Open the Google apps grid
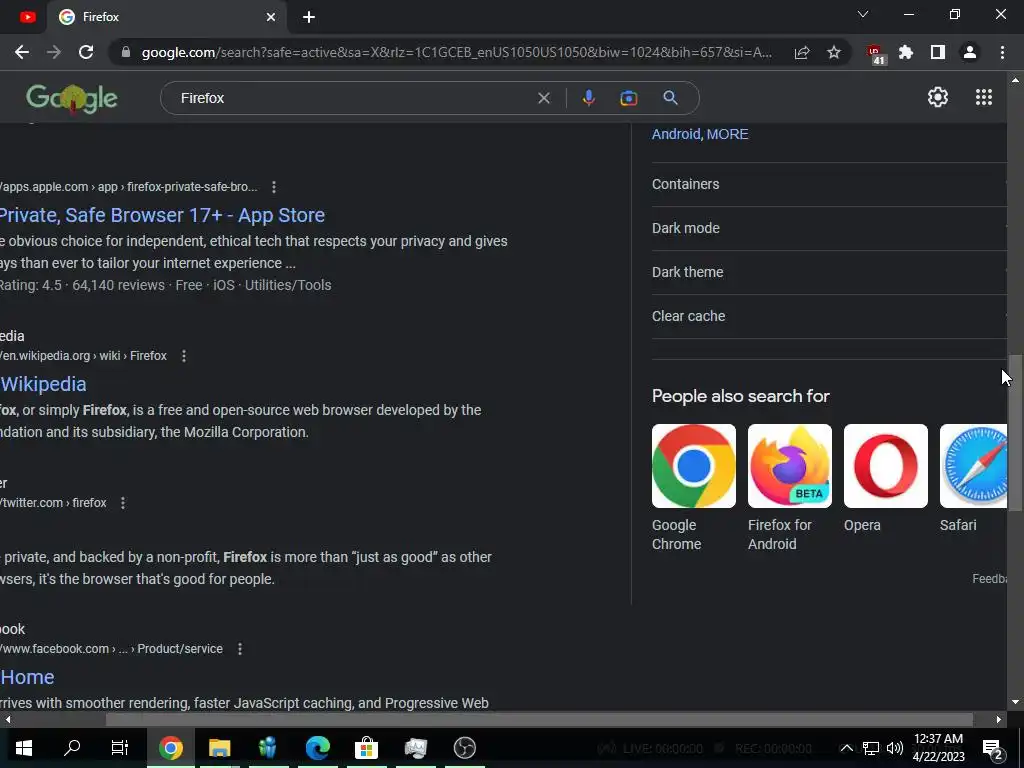 tap(984, 97)
